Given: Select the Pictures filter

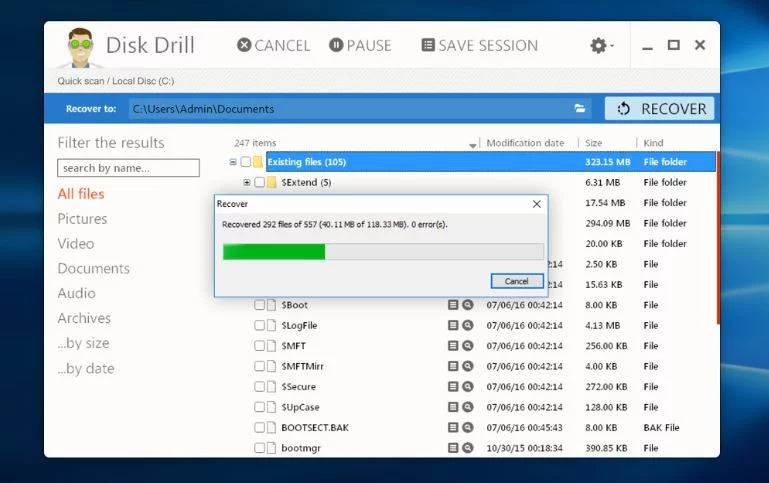Looking at the screenshot, I should point(82,219).
